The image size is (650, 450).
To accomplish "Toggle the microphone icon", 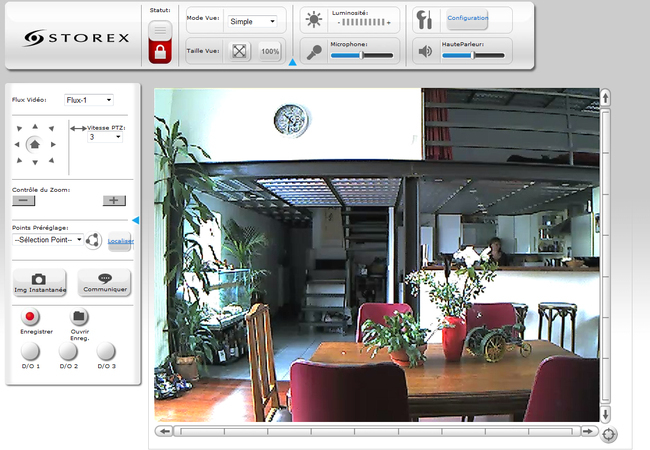I will (314, 52).
